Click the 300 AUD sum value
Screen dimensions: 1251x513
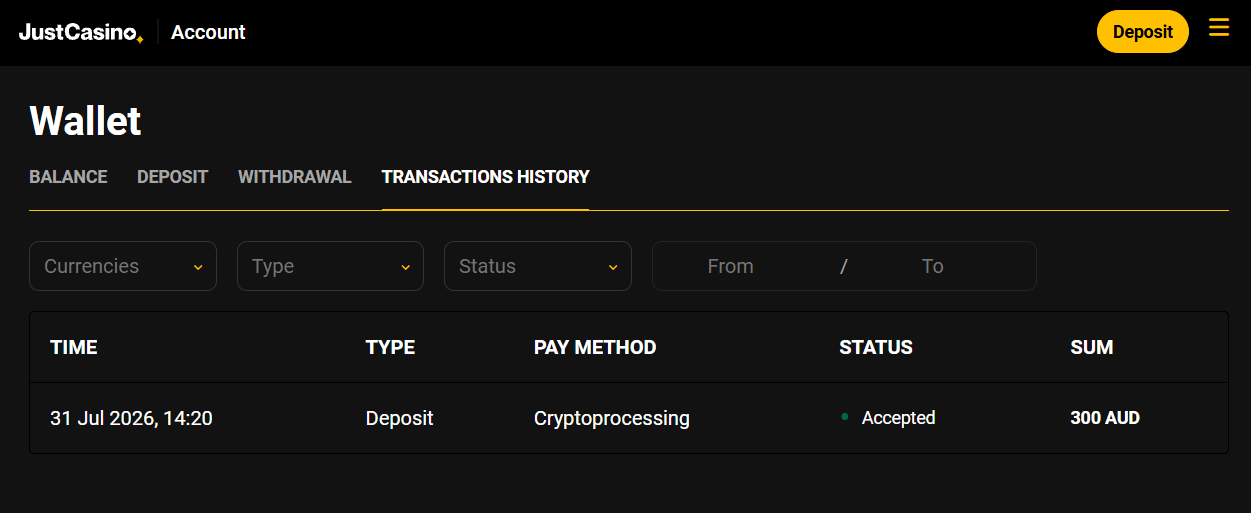1105,418
